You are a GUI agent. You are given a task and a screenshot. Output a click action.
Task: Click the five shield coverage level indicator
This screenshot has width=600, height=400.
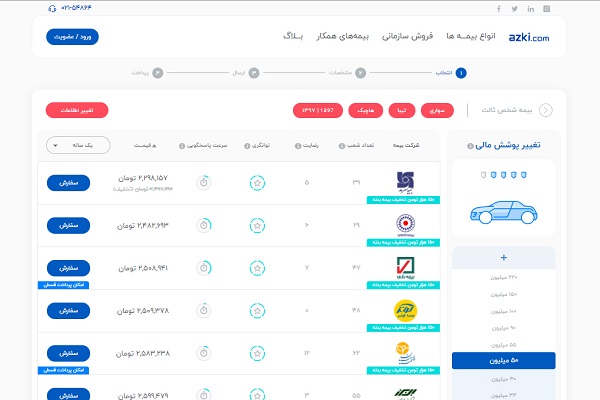pyautogui.click(x=504, y=175)
